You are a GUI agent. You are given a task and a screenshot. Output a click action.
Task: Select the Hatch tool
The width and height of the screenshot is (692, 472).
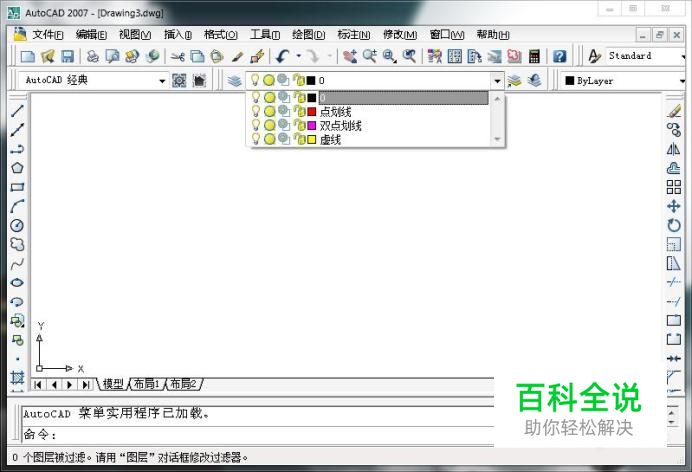tap(17, 378)
